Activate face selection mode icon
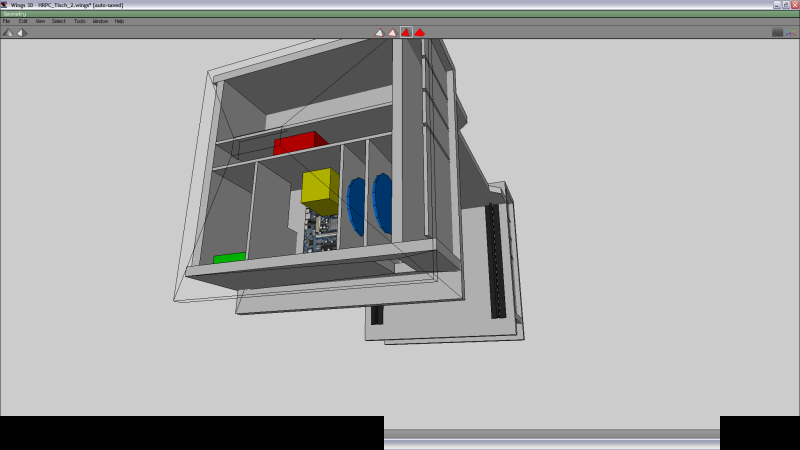The width and height of the screenshot is (800, 450). [406, 32]
